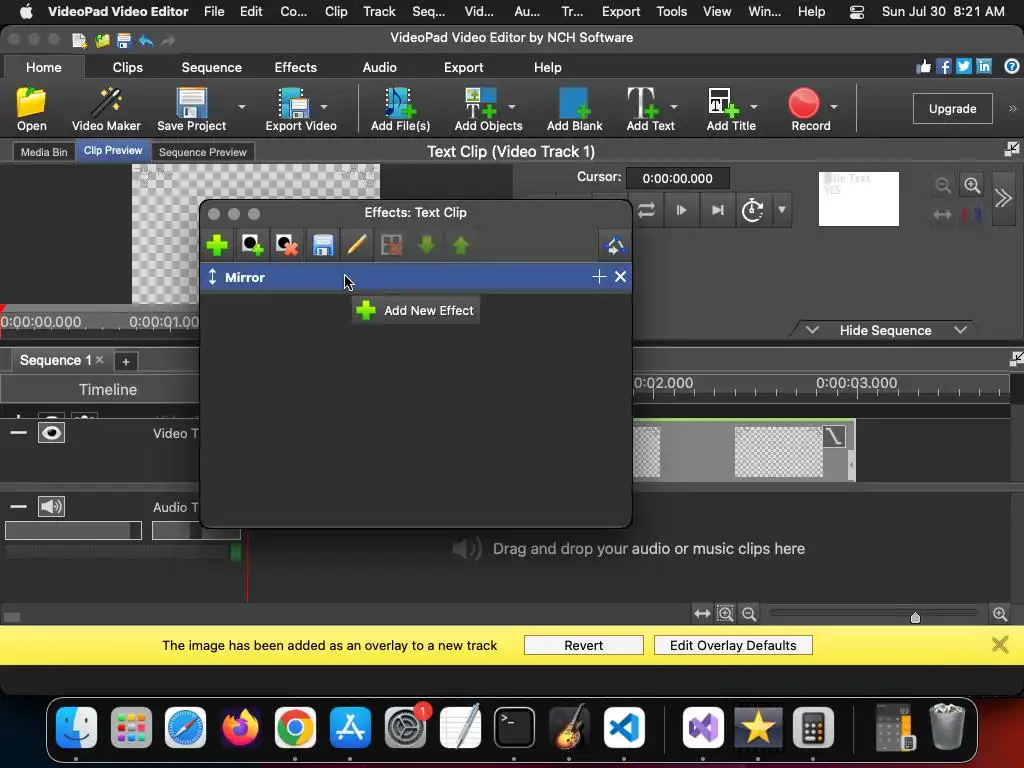Open a project with the Open folder icon
This screenshot has width=1024, height=768.
(x=31, y=103)
